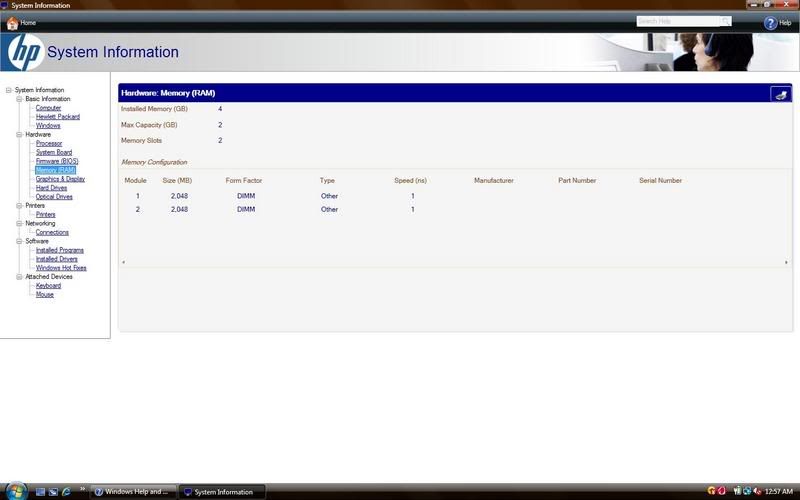Click System Information taskbar button
The height and width of the screenshot is (500, 800).
coord(222,492)
